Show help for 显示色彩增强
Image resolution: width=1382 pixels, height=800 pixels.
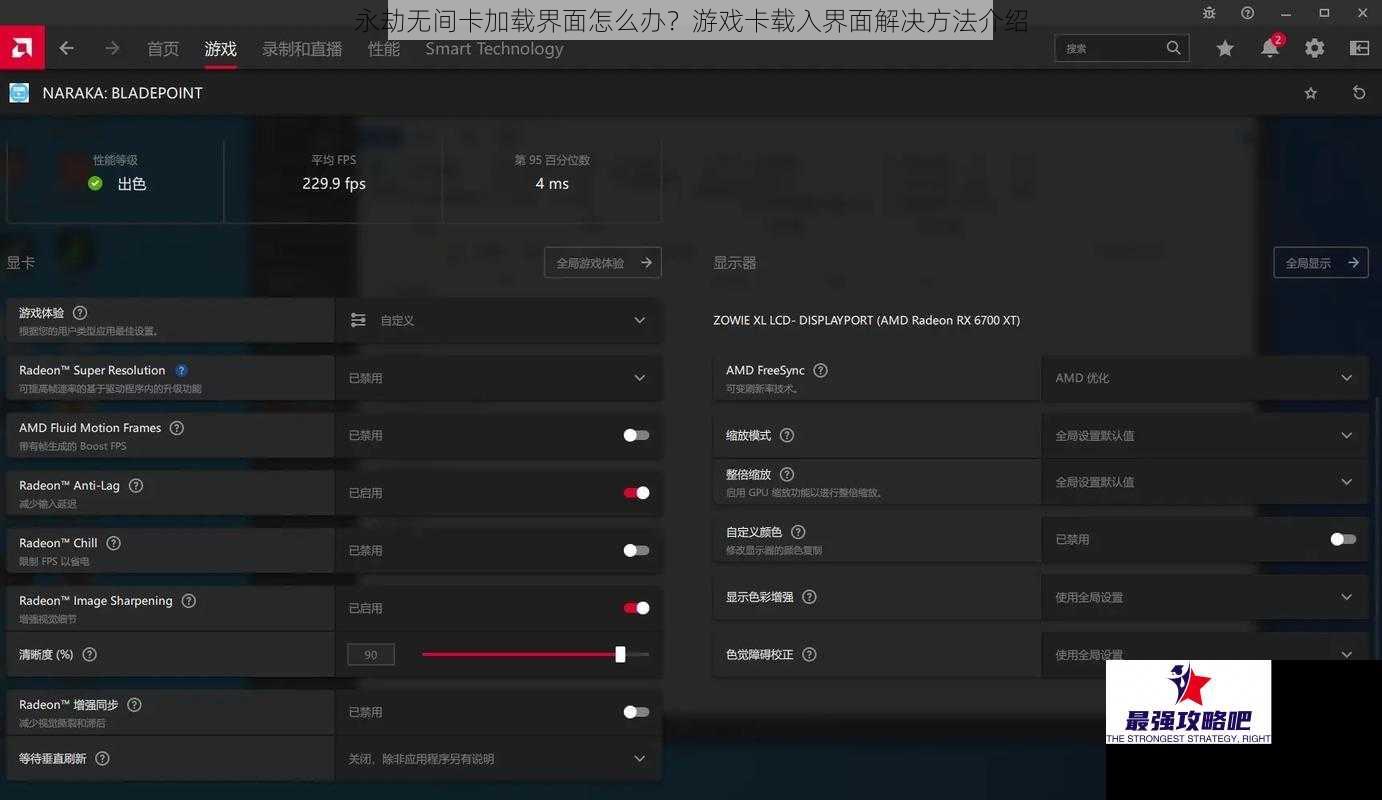click(810, 597)
